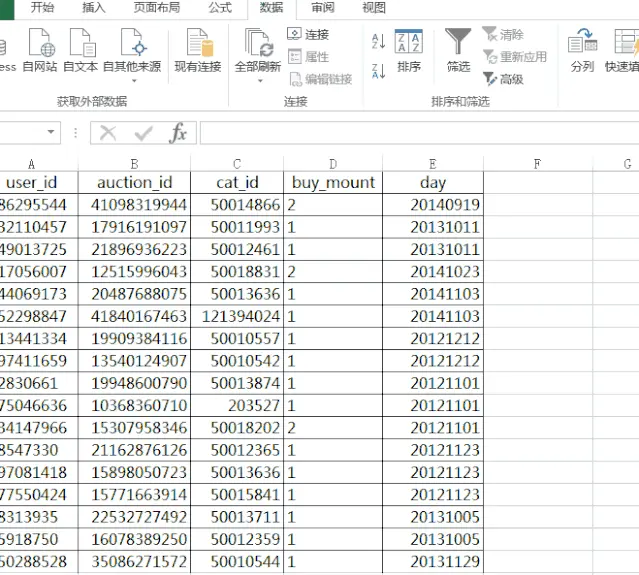639x575 pixels.
Task: Select cell with 203527
Action: click(237, 405)
